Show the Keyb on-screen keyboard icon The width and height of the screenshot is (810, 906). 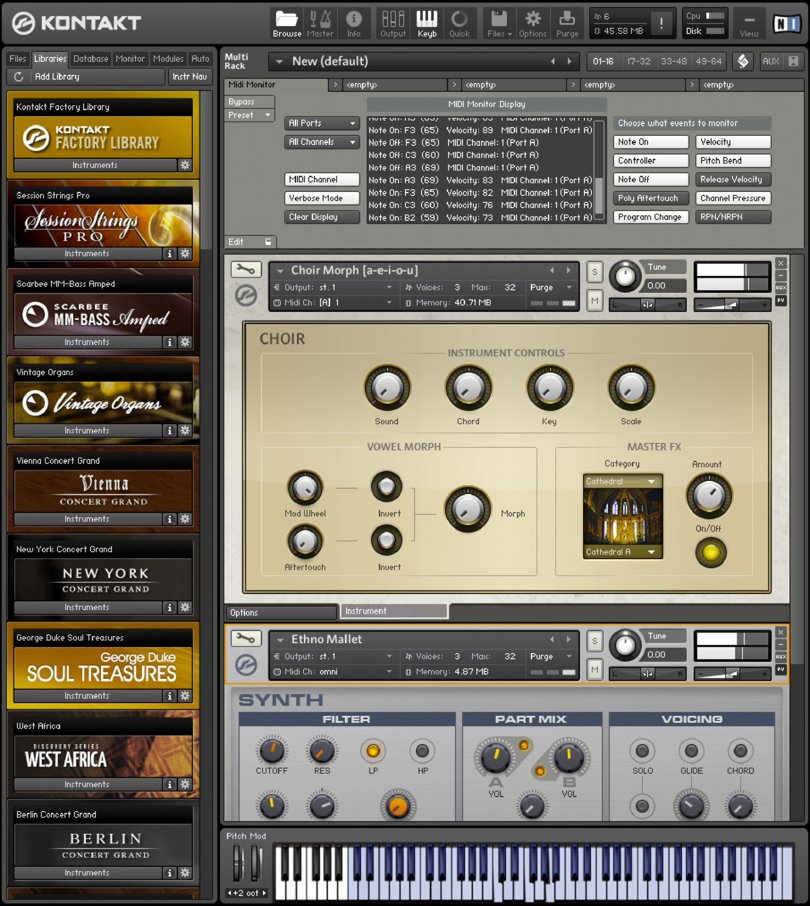pos(427,22)
